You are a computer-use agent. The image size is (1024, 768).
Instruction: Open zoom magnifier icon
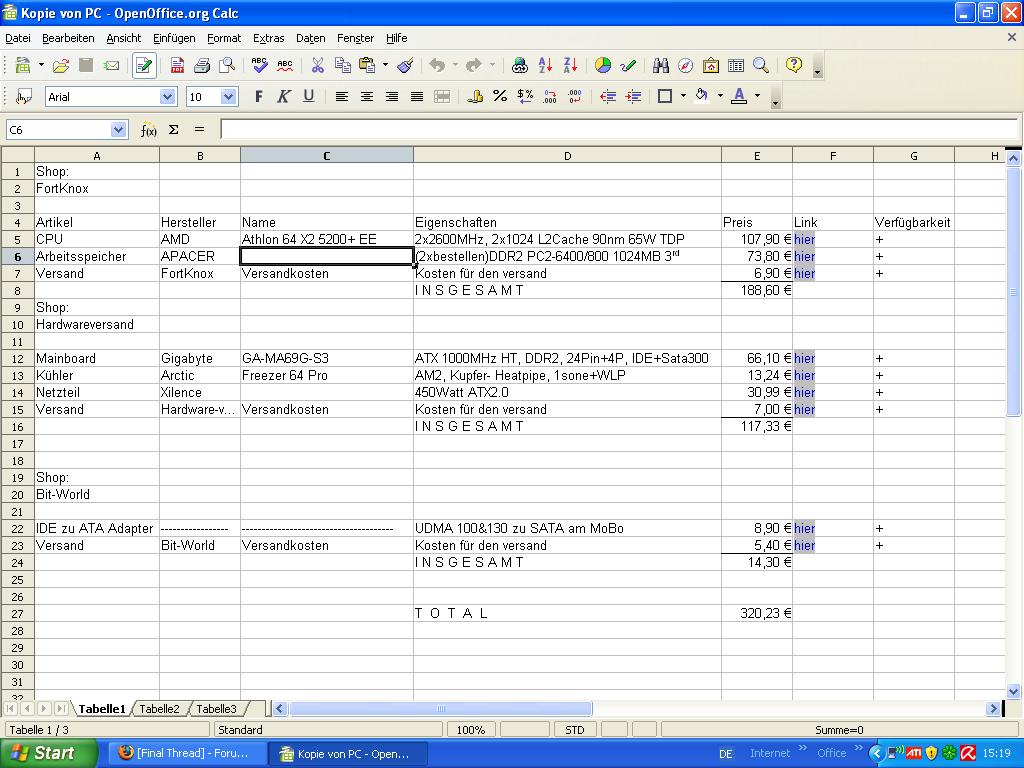pos(760,65)
